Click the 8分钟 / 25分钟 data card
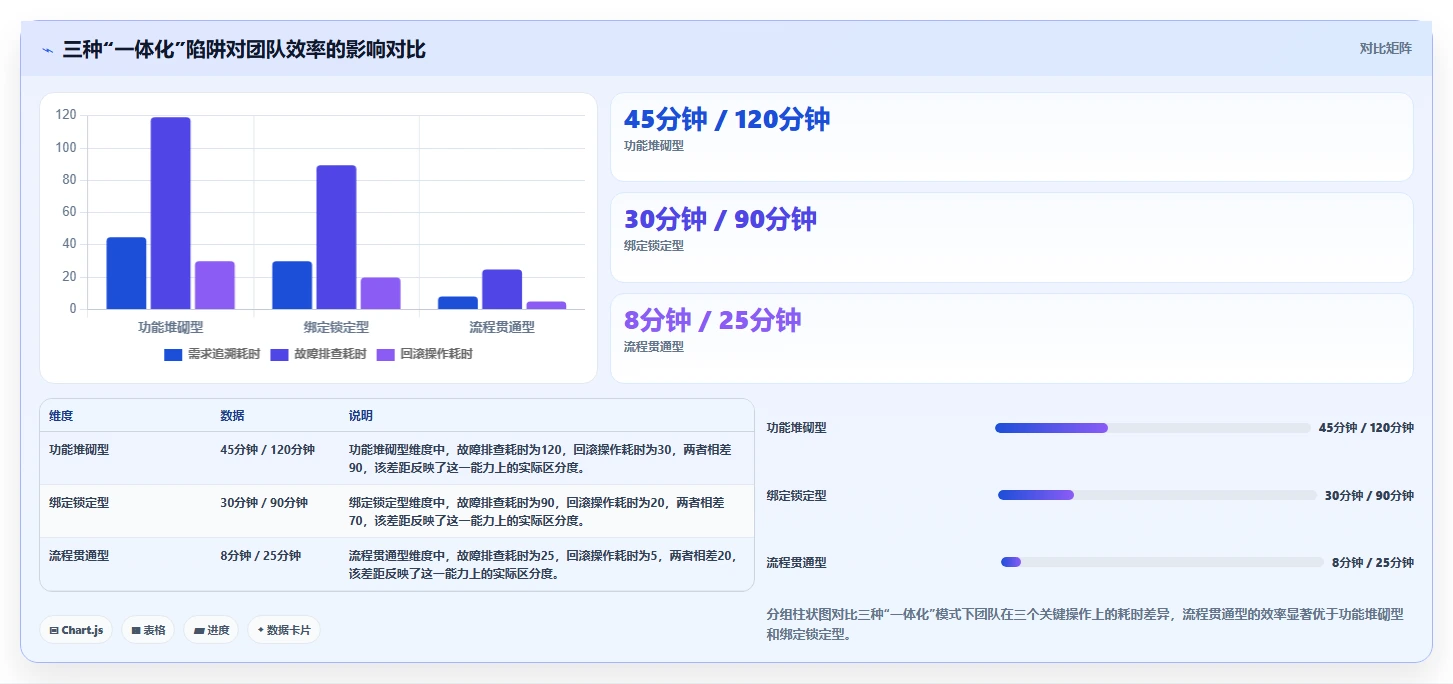 pos(1011,338)
